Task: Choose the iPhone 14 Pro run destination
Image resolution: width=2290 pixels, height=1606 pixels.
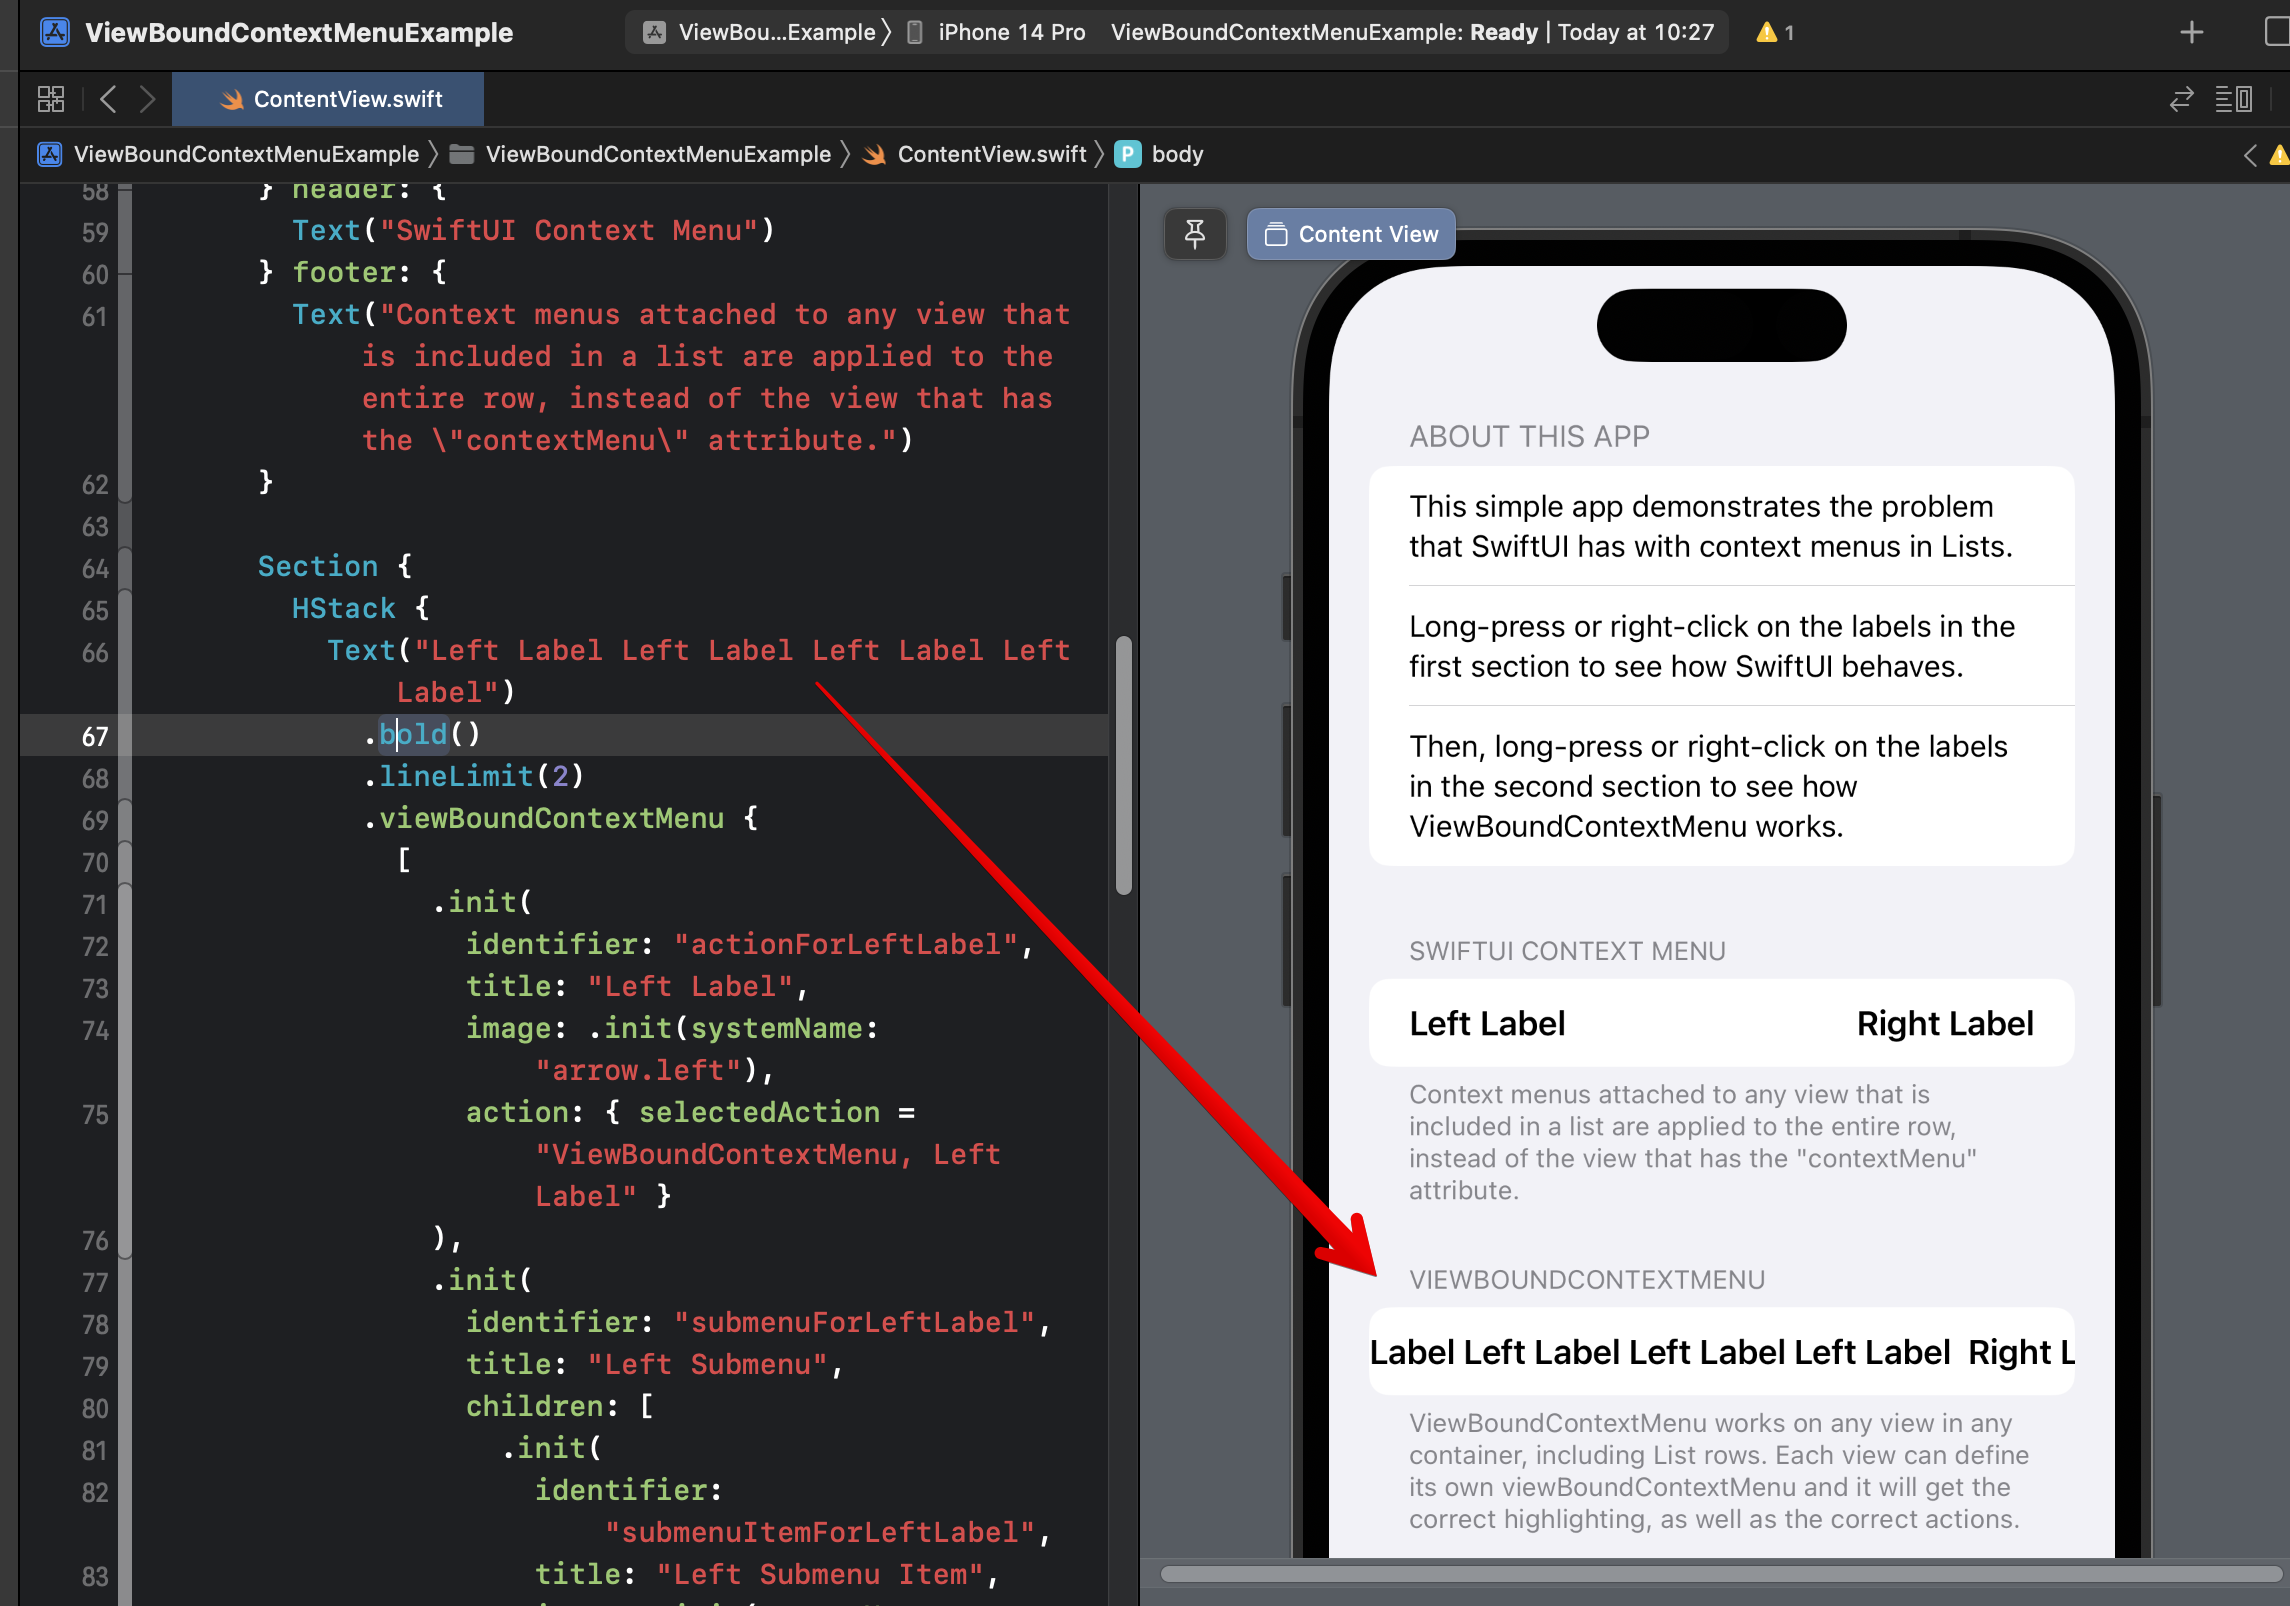Action: (x=997, y=32)
